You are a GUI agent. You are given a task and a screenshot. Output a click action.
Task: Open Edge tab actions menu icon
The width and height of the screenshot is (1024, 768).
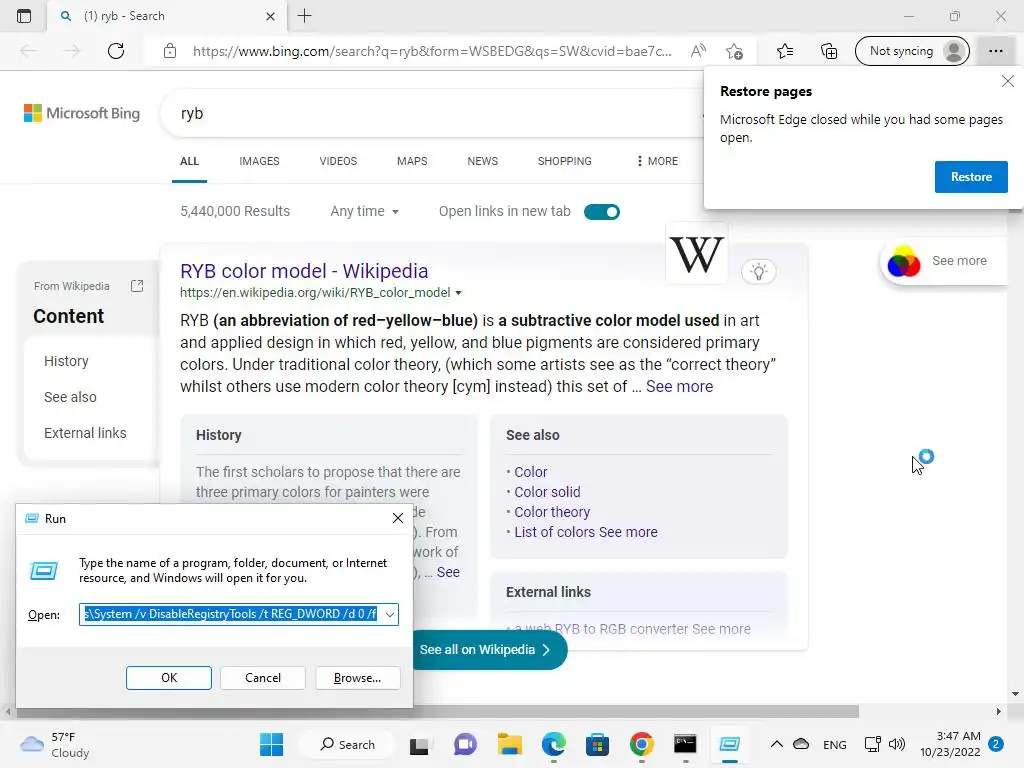pyautogui.click(x=24, y=16)
